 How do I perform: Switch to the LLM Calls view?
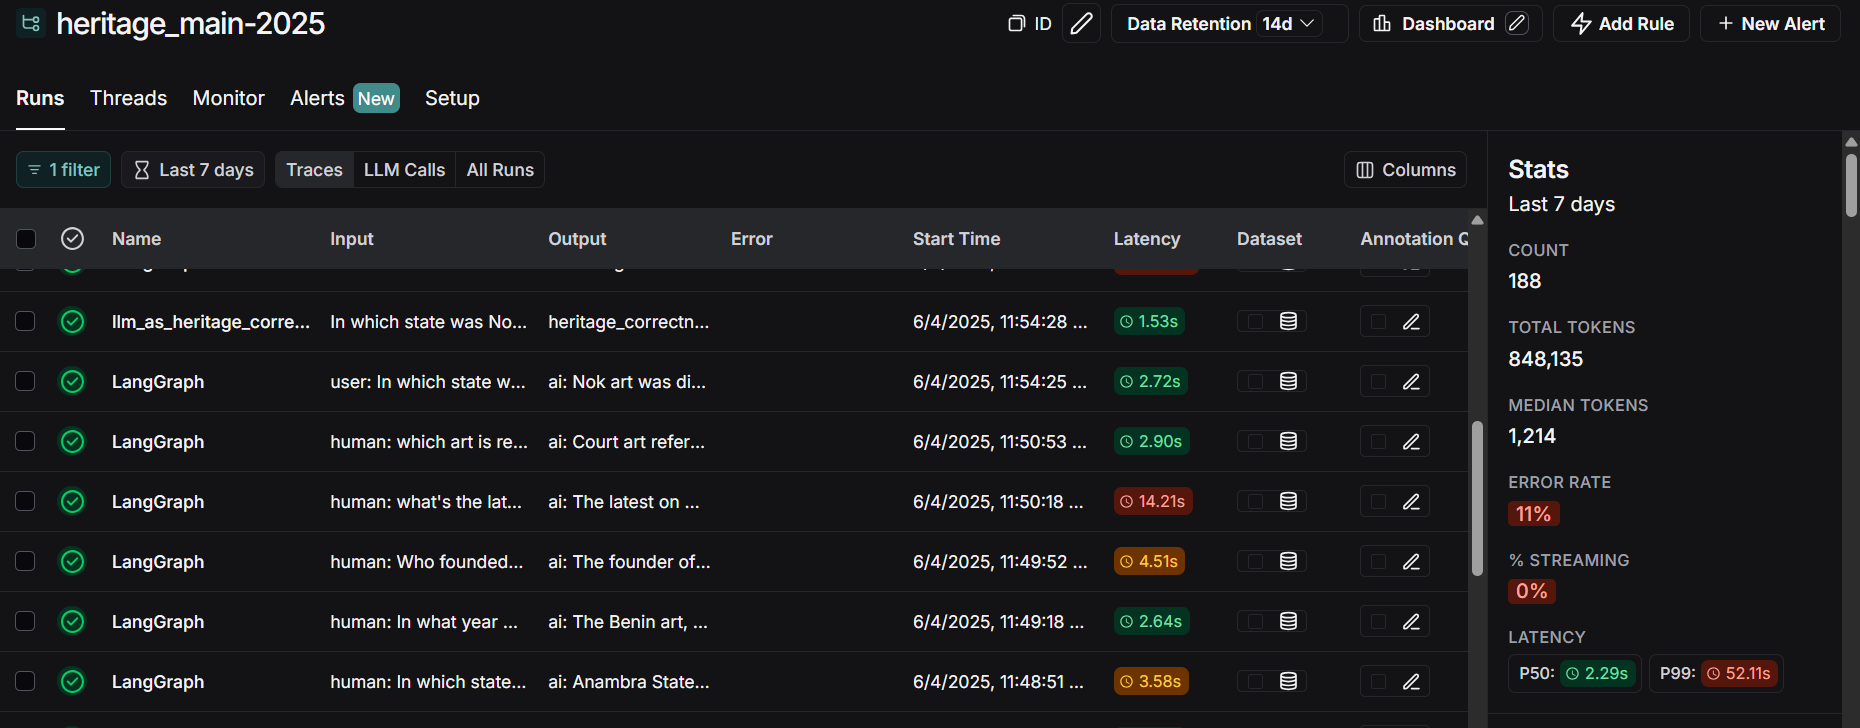click(404, 170)
